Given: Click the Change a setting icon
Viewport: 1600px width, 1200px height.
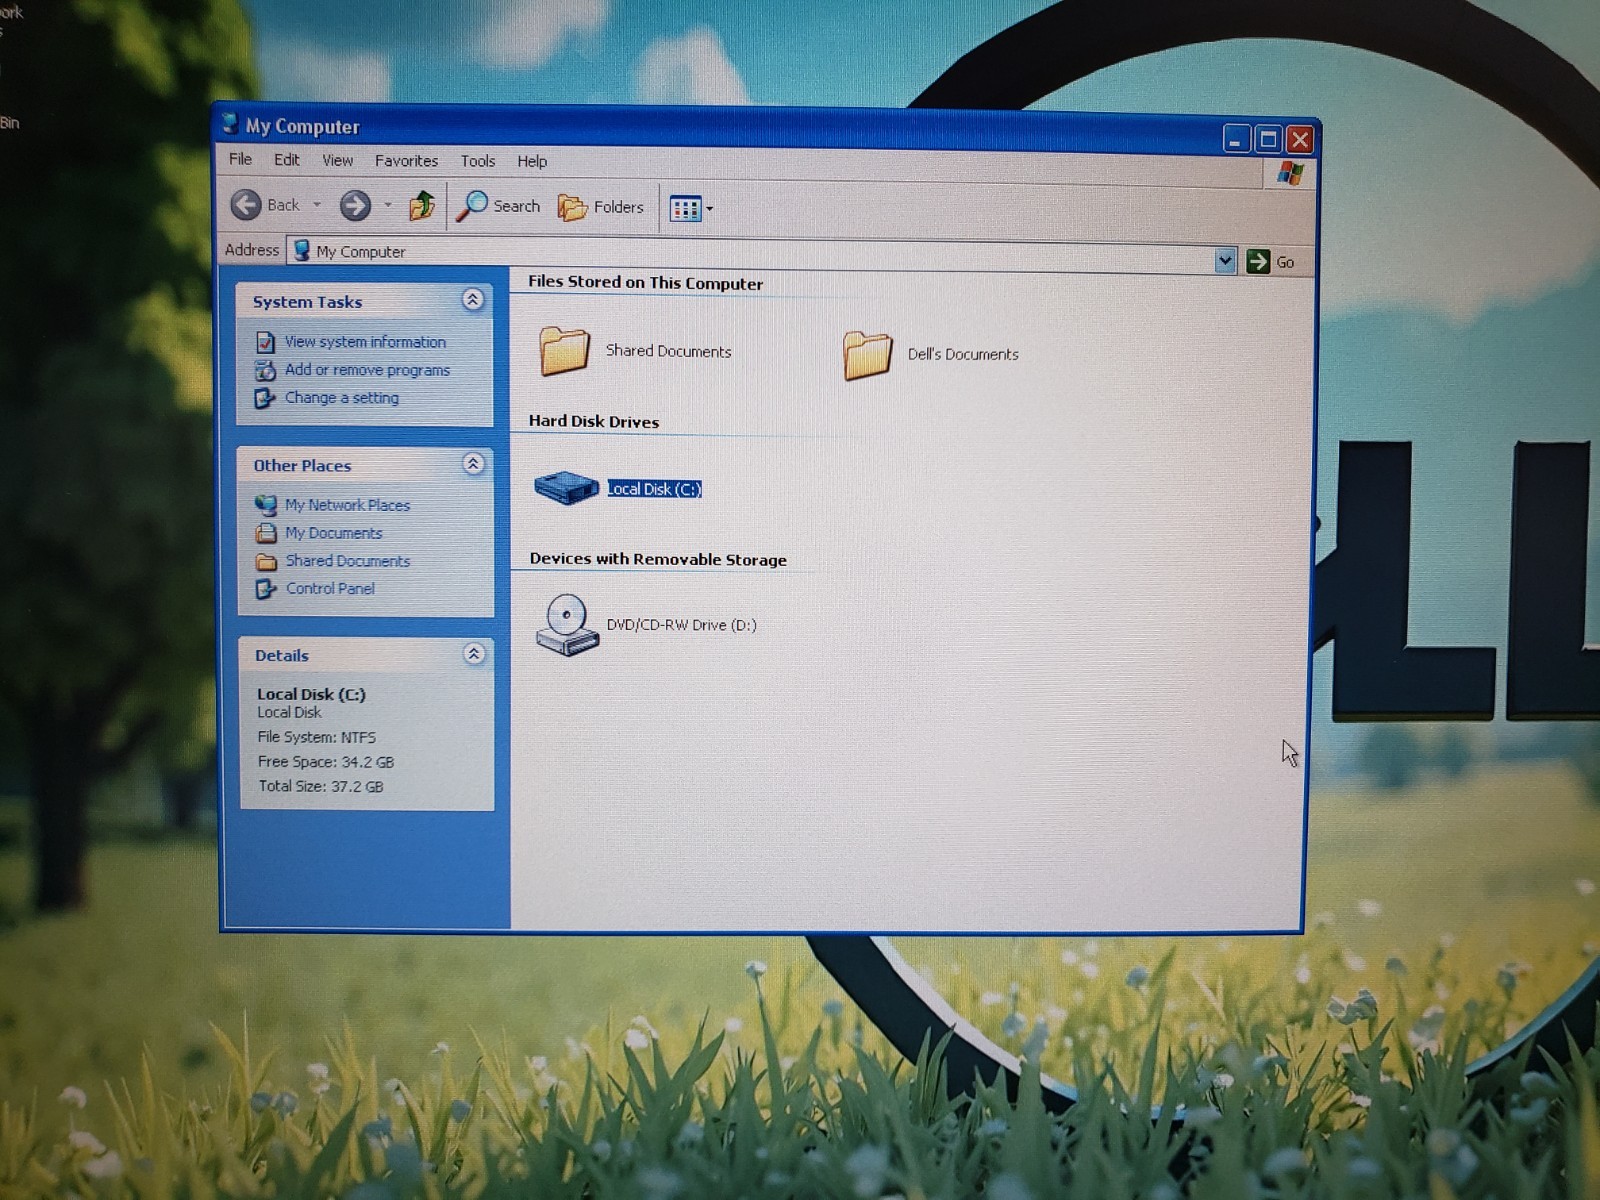Looking at the screenshot, I should click(265, 398).
